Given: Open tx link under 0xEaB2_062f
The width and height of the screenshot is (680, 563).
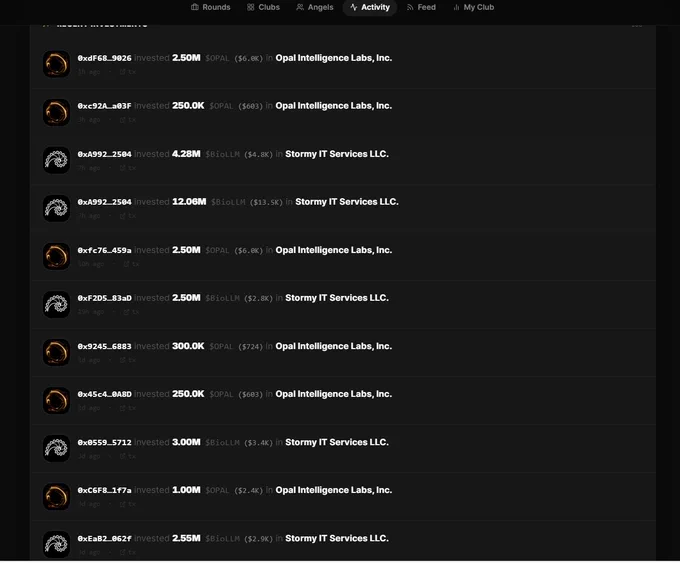Looking at the screenshot, I should tap(128, 552).
